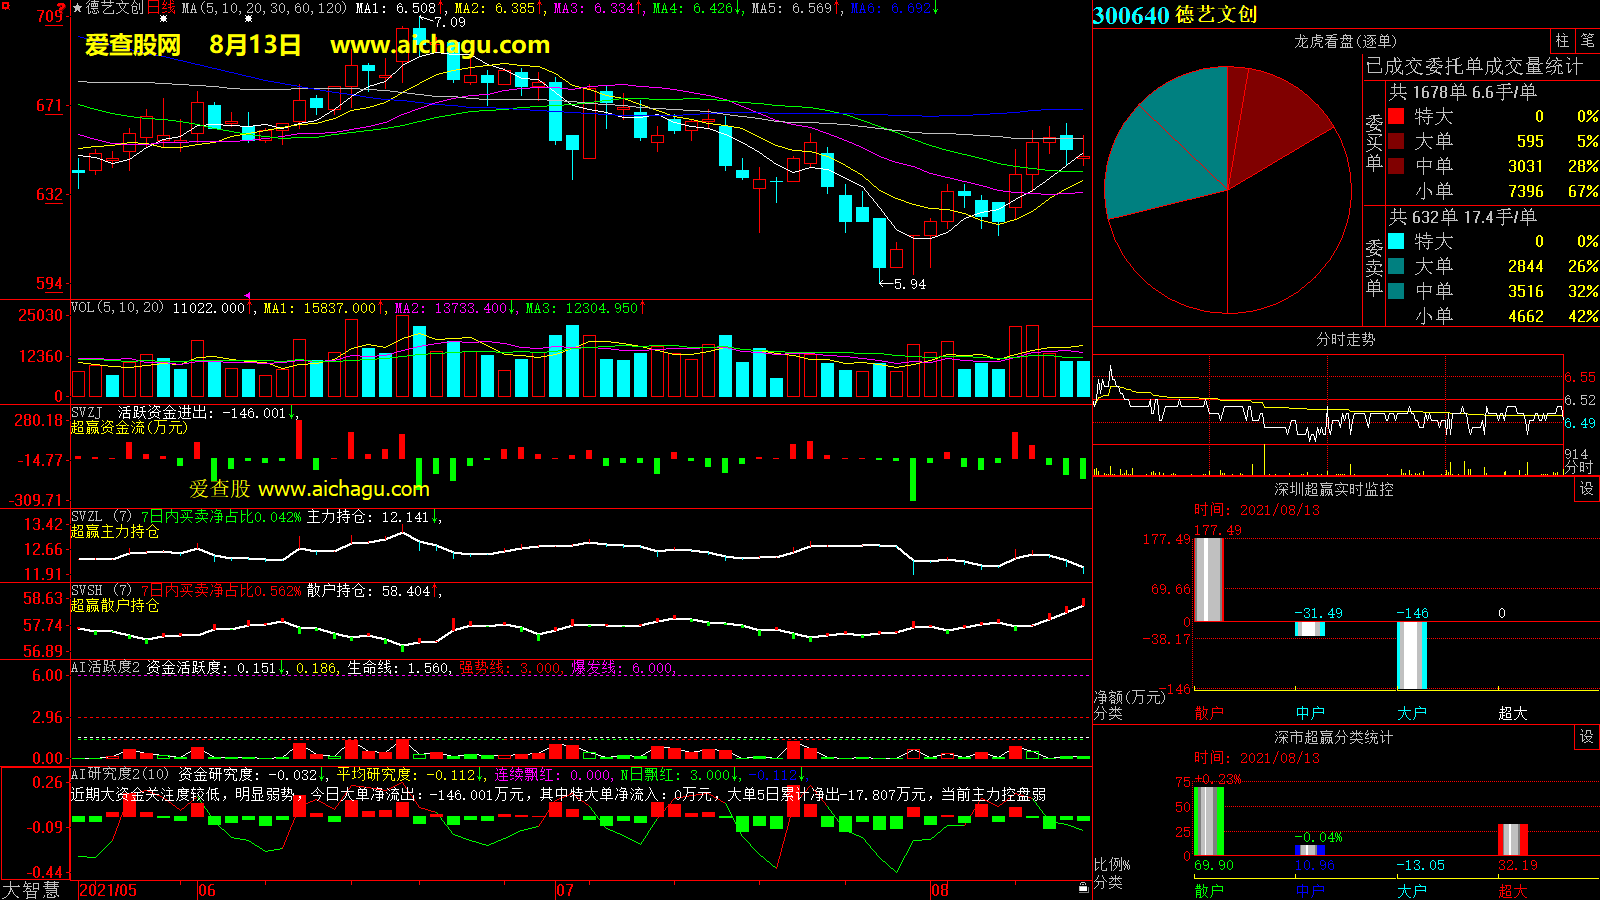
Task: Click the 笔 tick view button
Action: pos(1587,41)
